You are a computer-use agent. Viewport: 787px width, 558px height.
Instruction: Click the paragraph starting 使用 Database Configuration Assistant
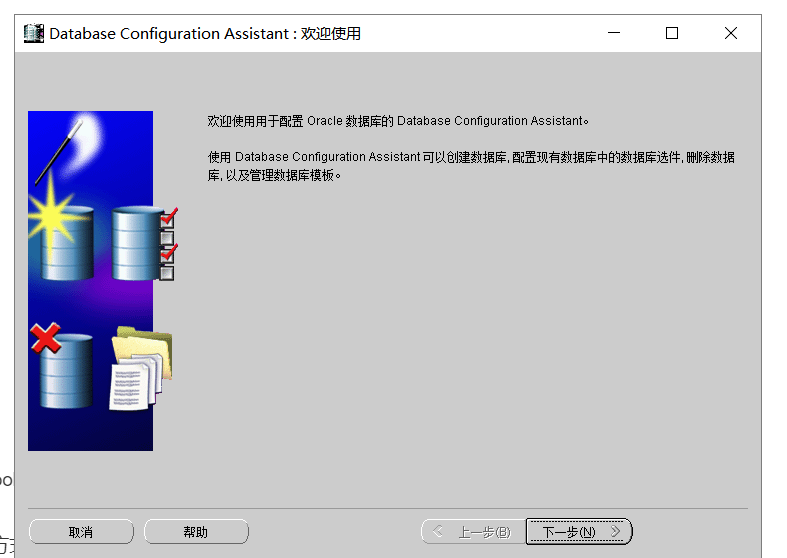(x=471, y=166)
